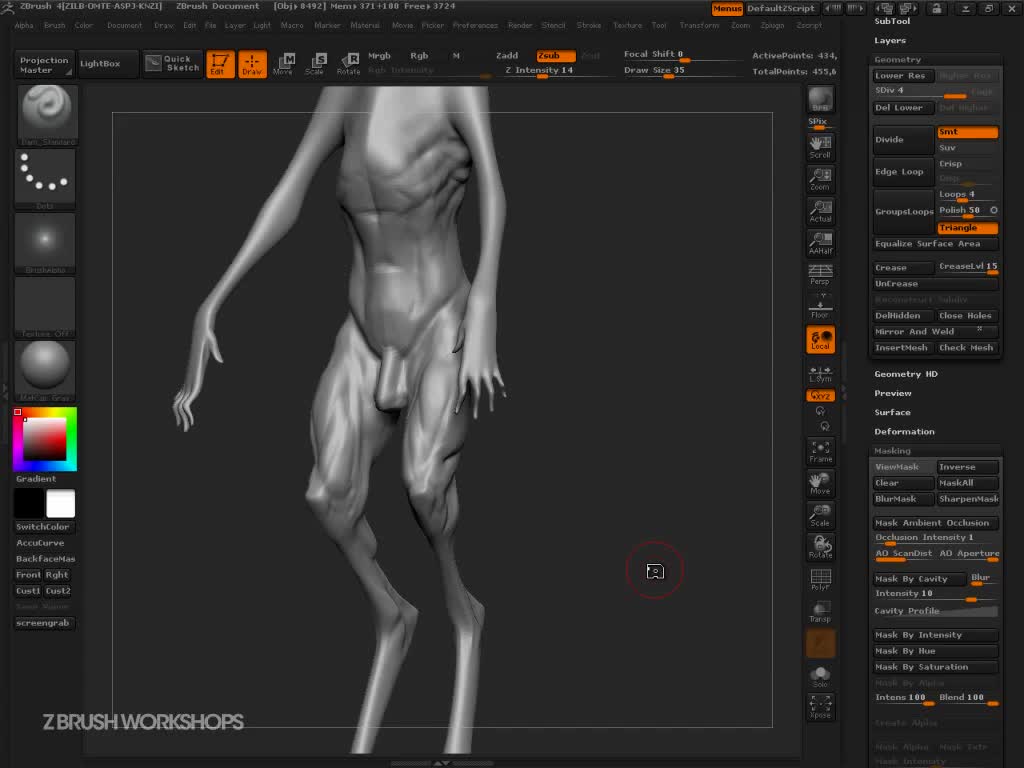Viewport: 1024px width, 768px height.
Task: Pick color in the color picker square
Action: pyautogui.click(x=45, y=439)
